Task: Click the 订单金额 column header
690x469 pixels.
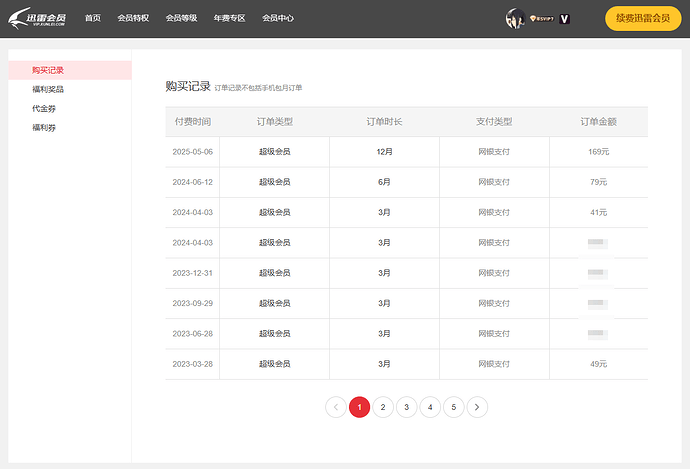Action: (x=598, y=122)
